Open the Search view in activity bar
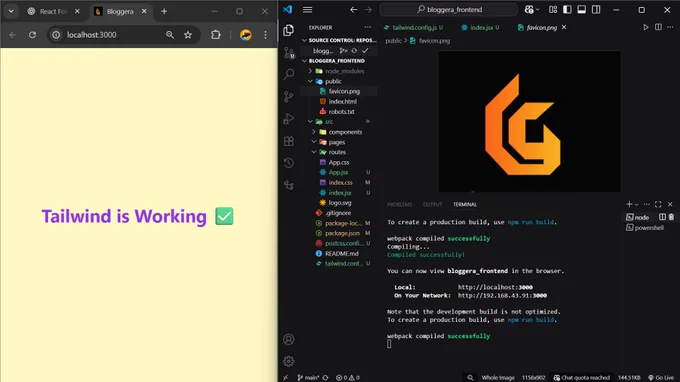The image size is (680, 382). pyautogui.click(x=288, y=74)
